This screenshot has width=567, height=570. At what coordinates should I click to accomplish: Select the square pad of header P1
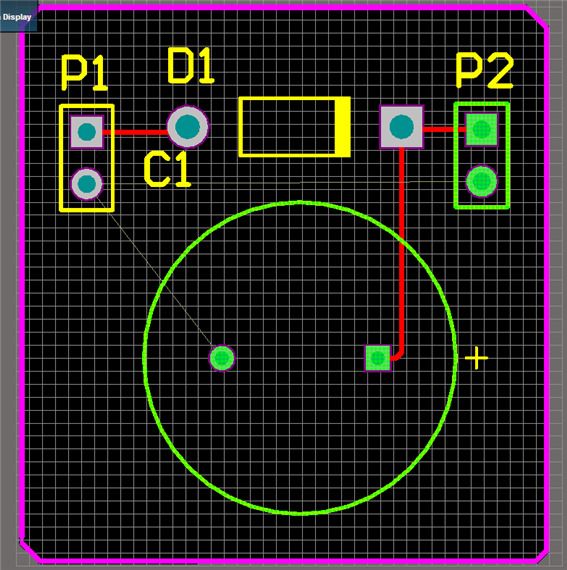[x=87, y=132]
